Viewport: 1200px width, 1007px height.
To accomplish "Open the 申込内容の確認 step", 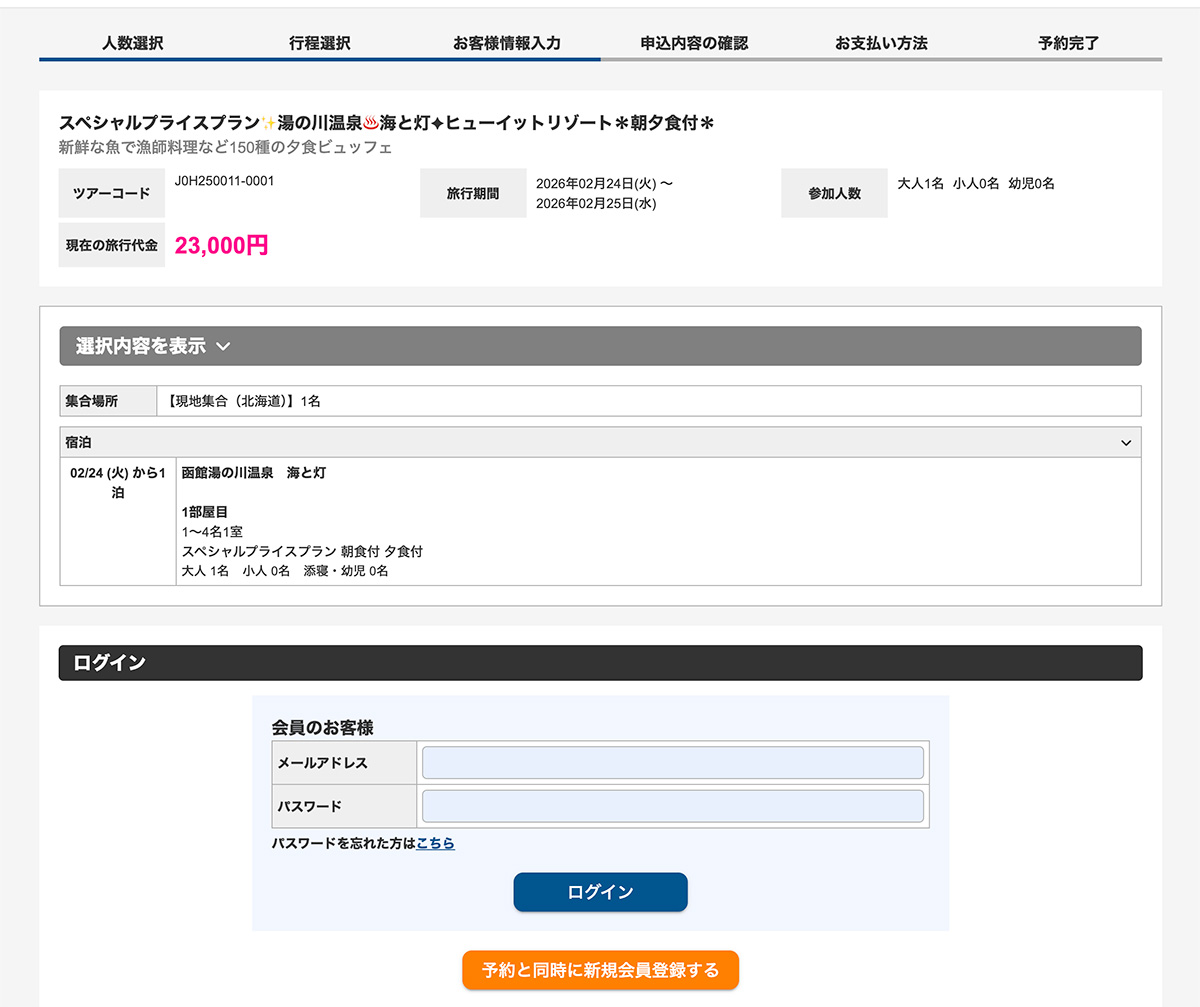I will point(694,43).
